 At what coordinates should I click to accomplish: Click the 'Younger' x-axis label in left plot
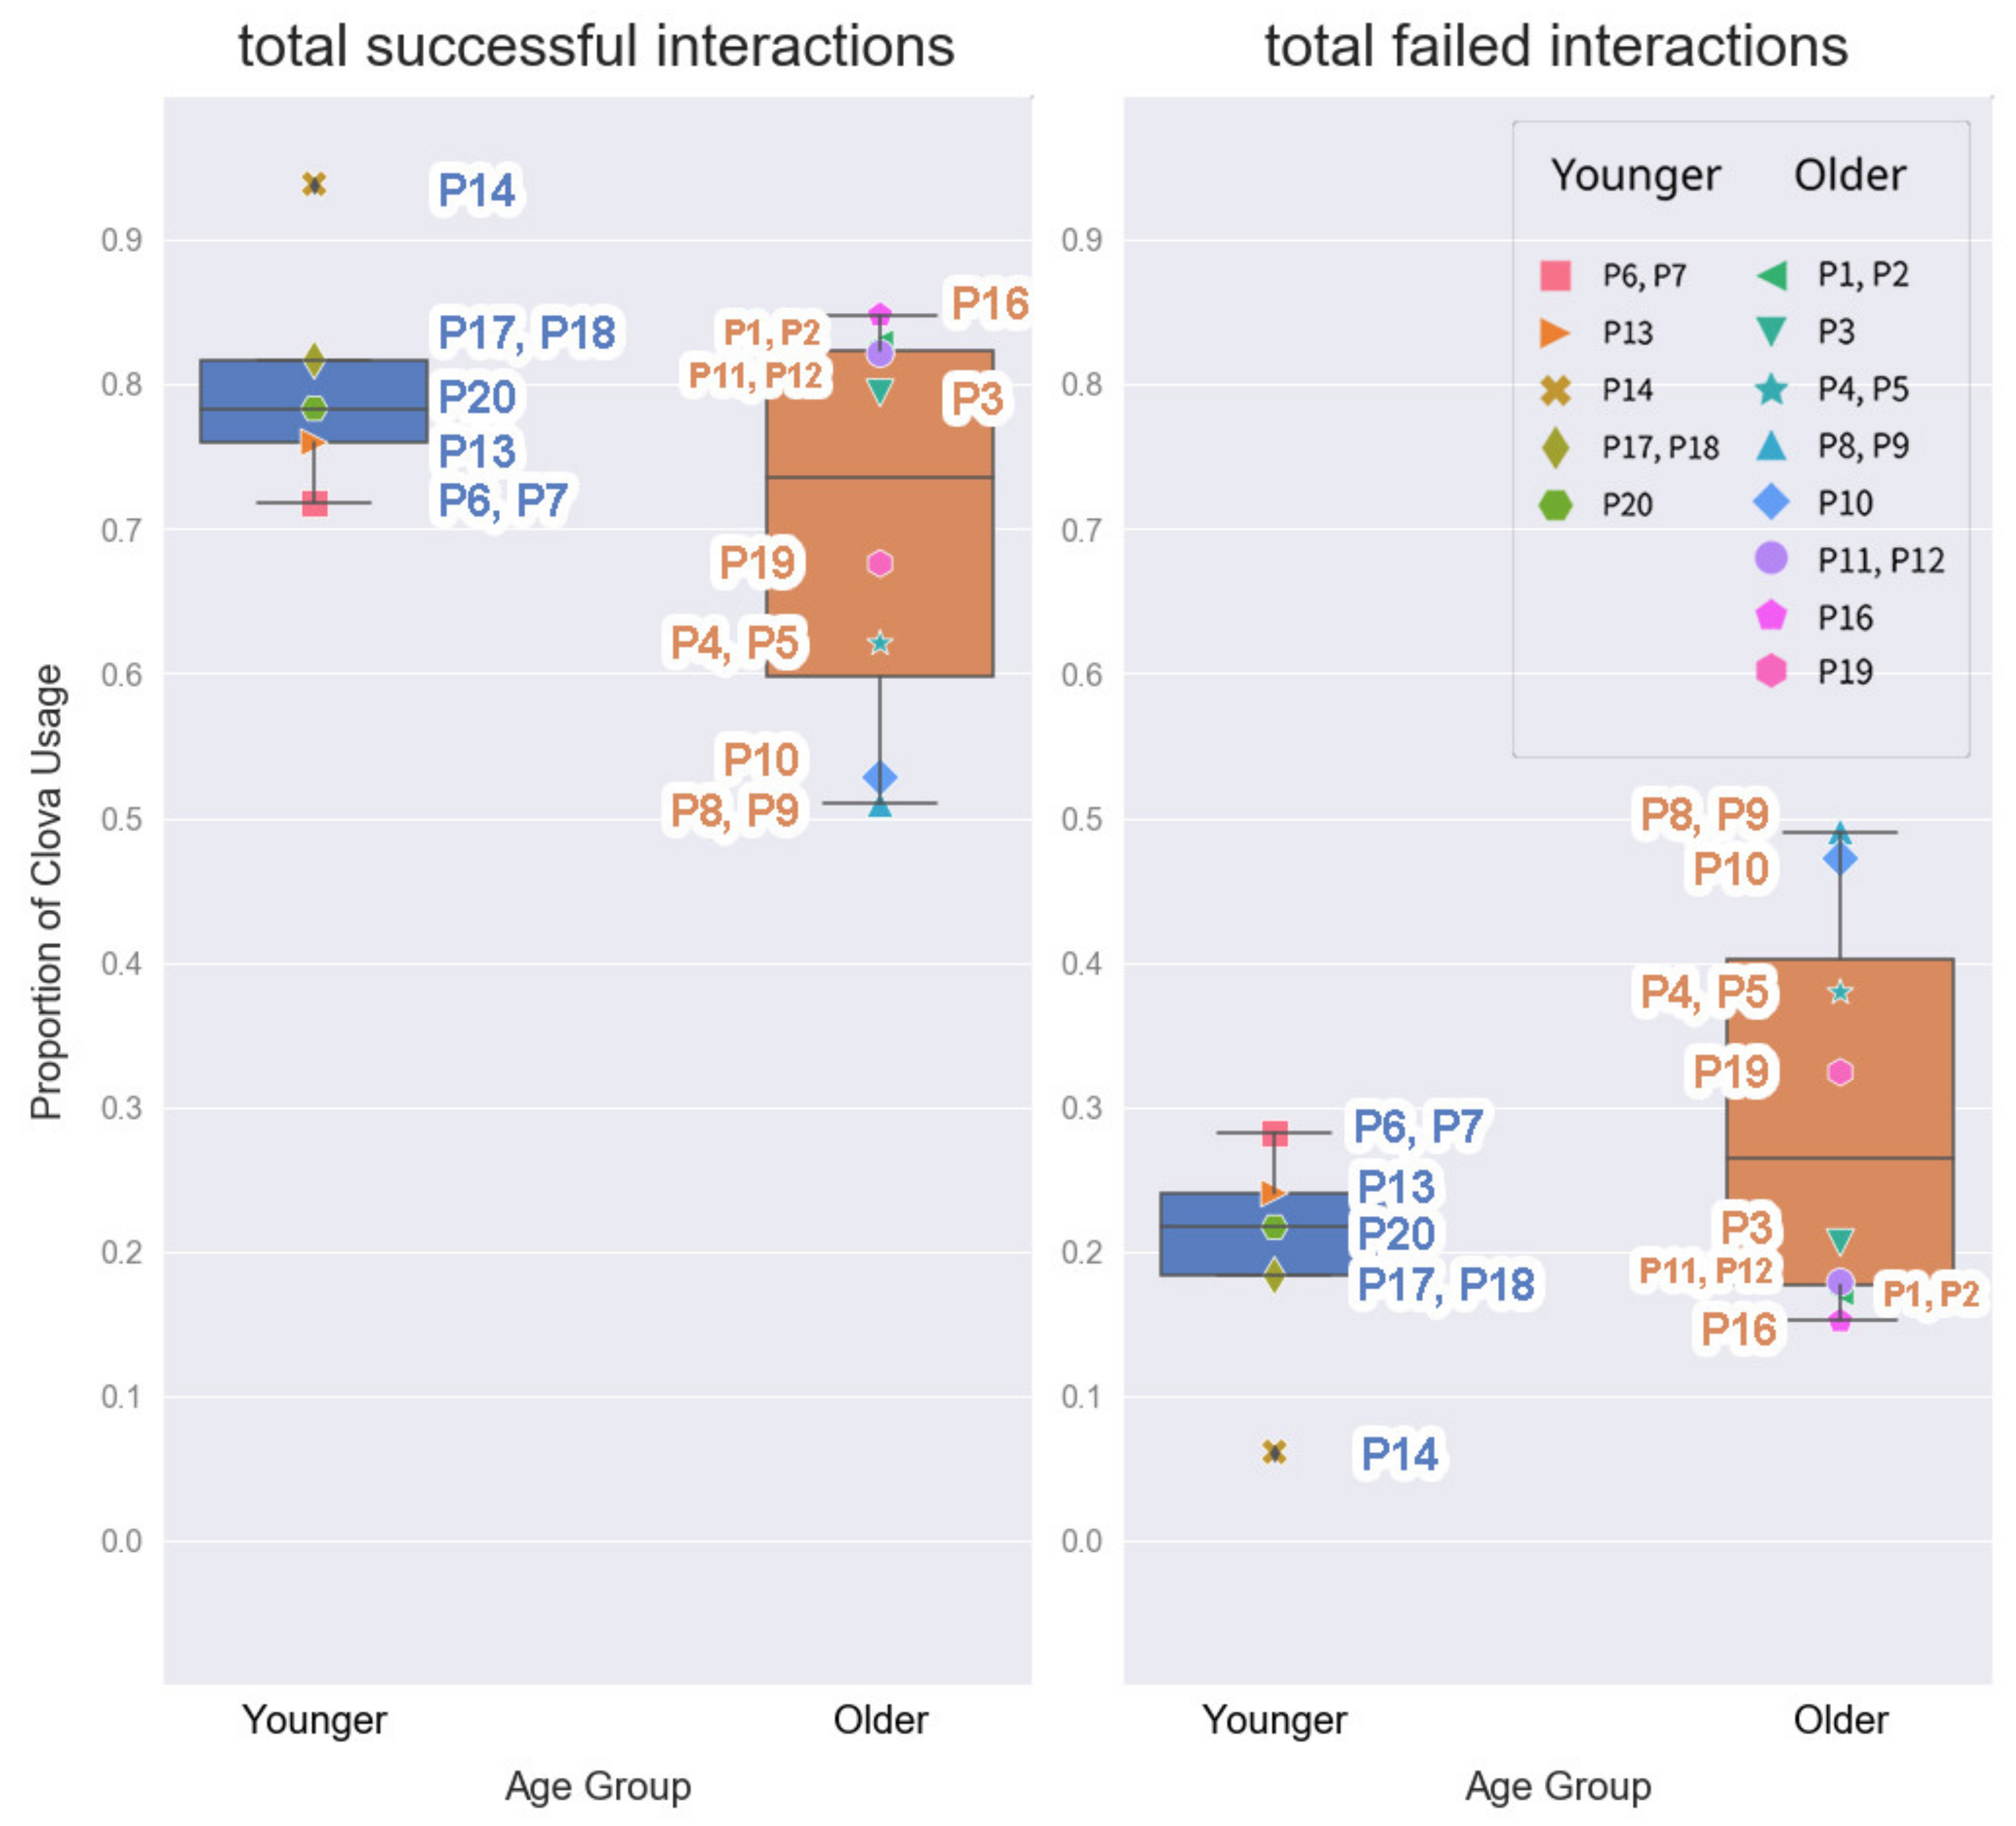pos(314,1720)
